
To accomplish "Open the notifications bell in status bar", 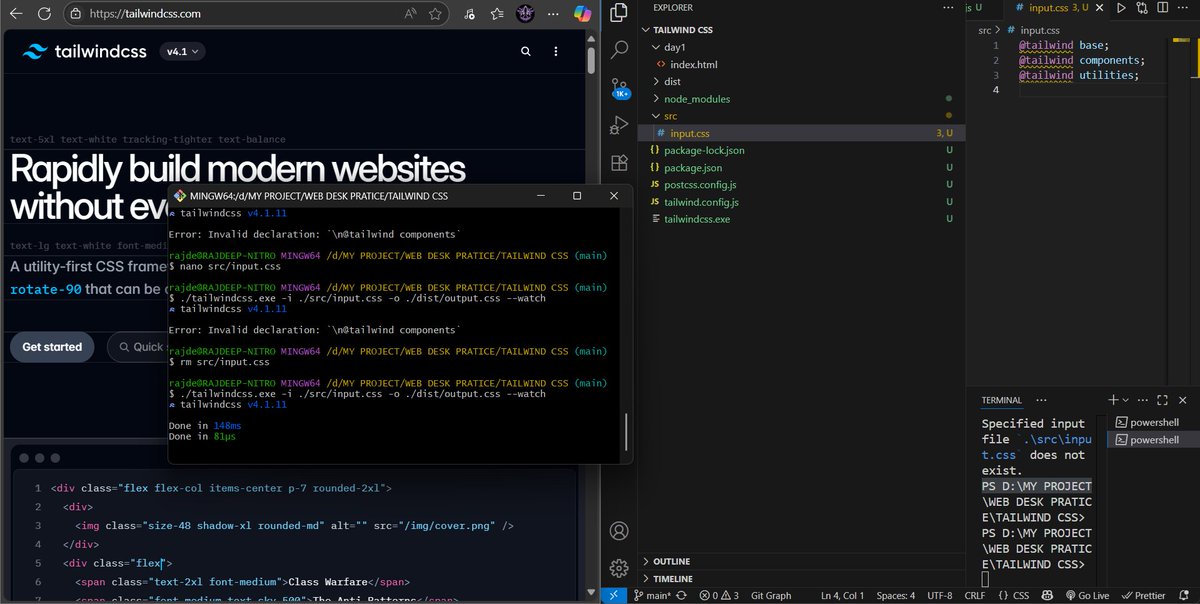I will (1186, 596).
